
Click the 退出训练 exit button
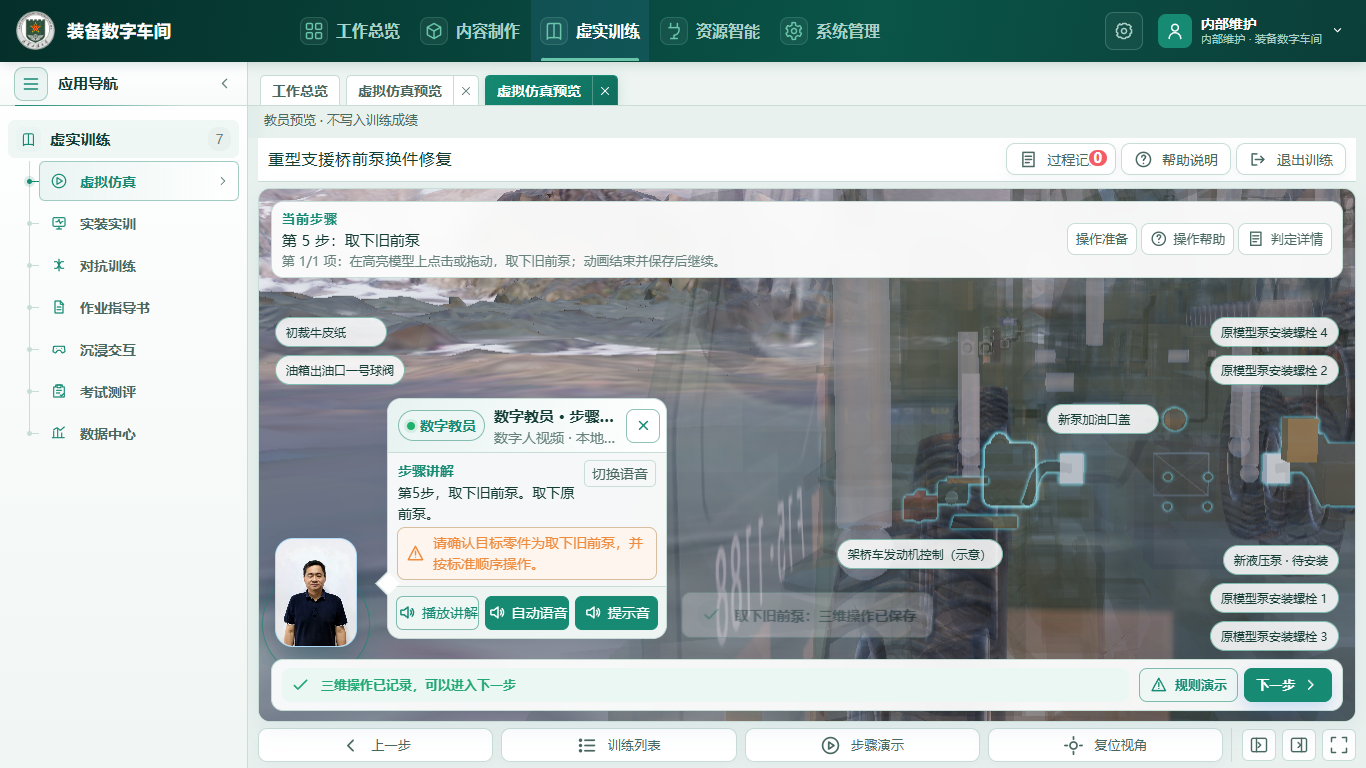[1291, 159]
